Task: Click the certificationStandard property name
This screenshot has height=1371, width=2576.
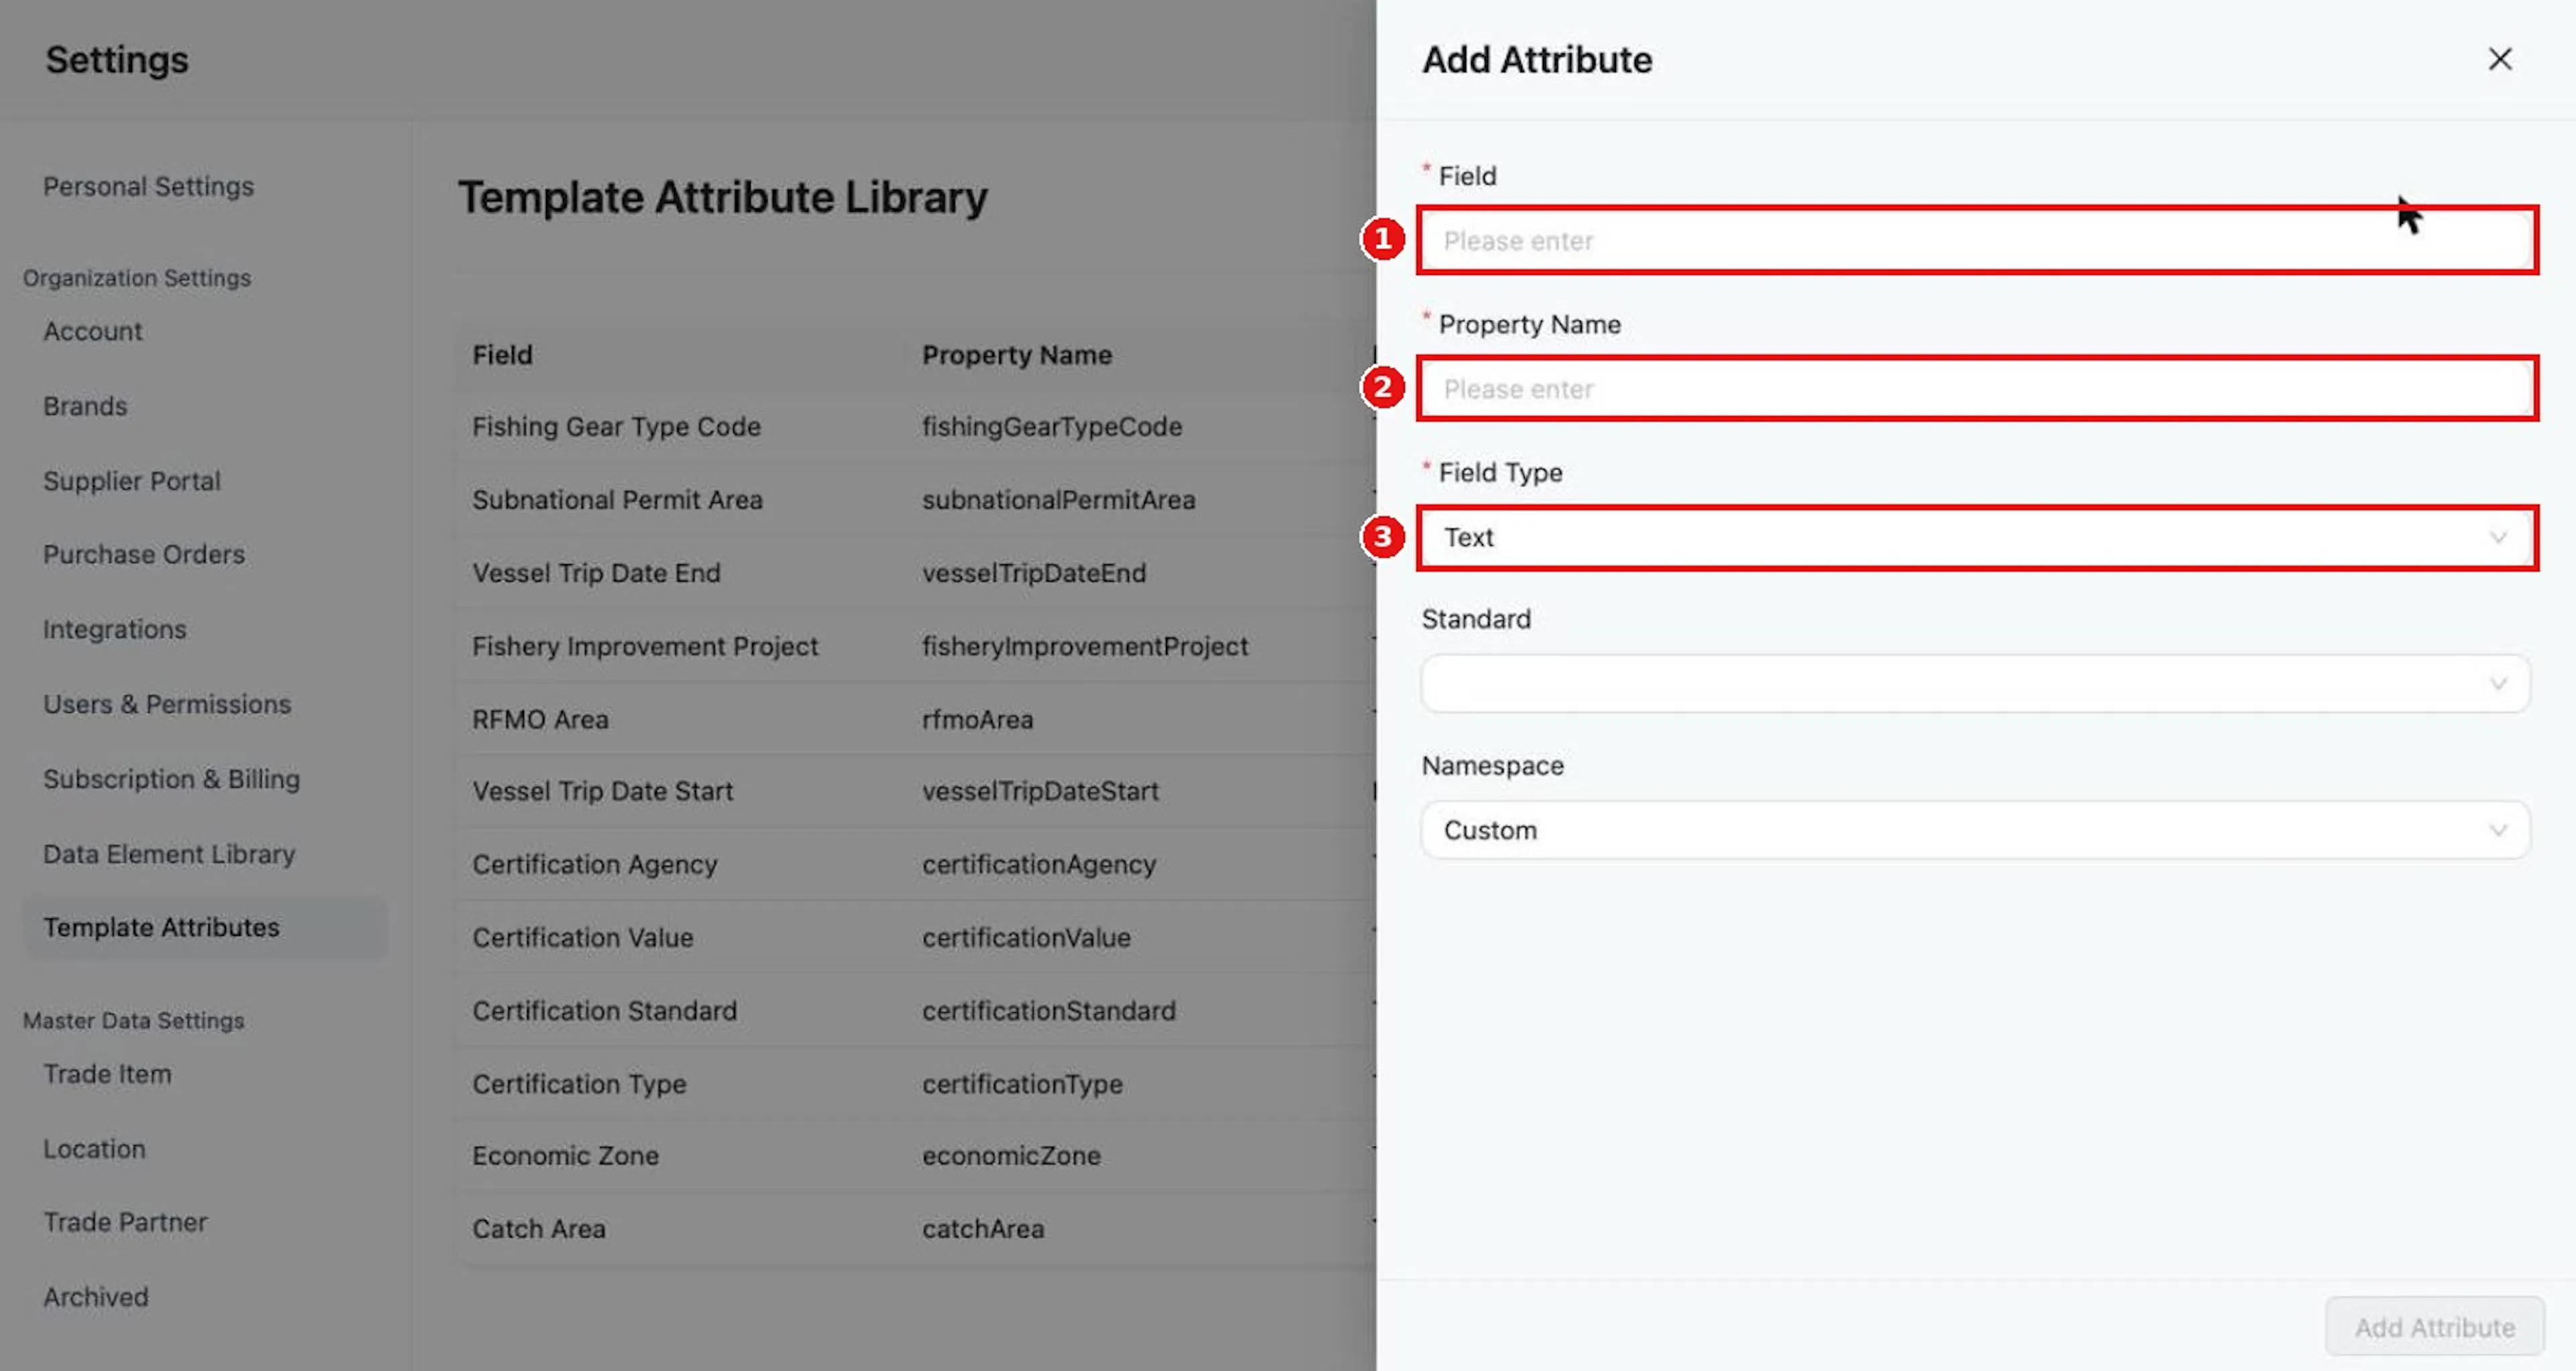Action: tap(1049, 1010)
